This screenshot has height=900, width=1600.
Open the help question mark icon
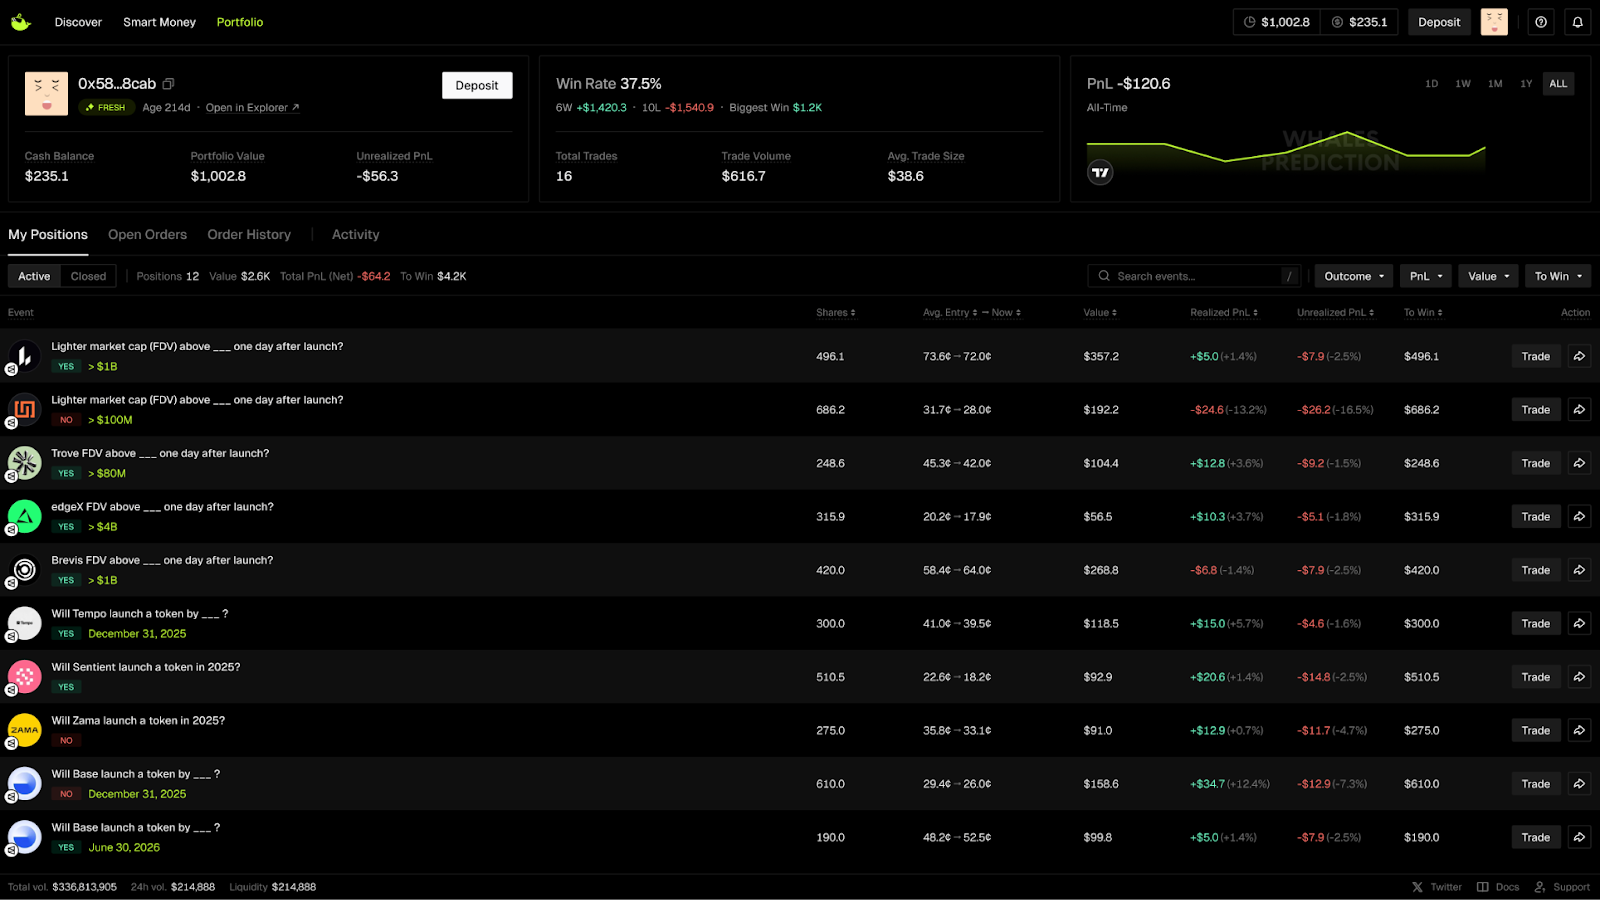point(1541,22)
